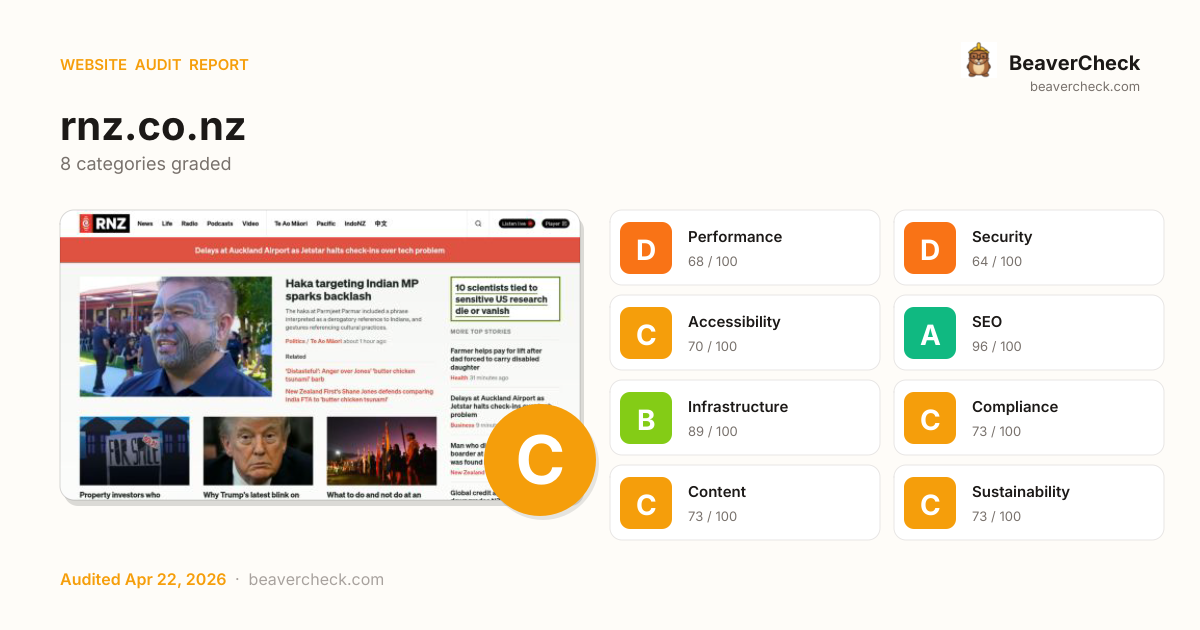The image size is (1200, 630).
Task: Click the Performance grade D badge
Action: (646, 248)
